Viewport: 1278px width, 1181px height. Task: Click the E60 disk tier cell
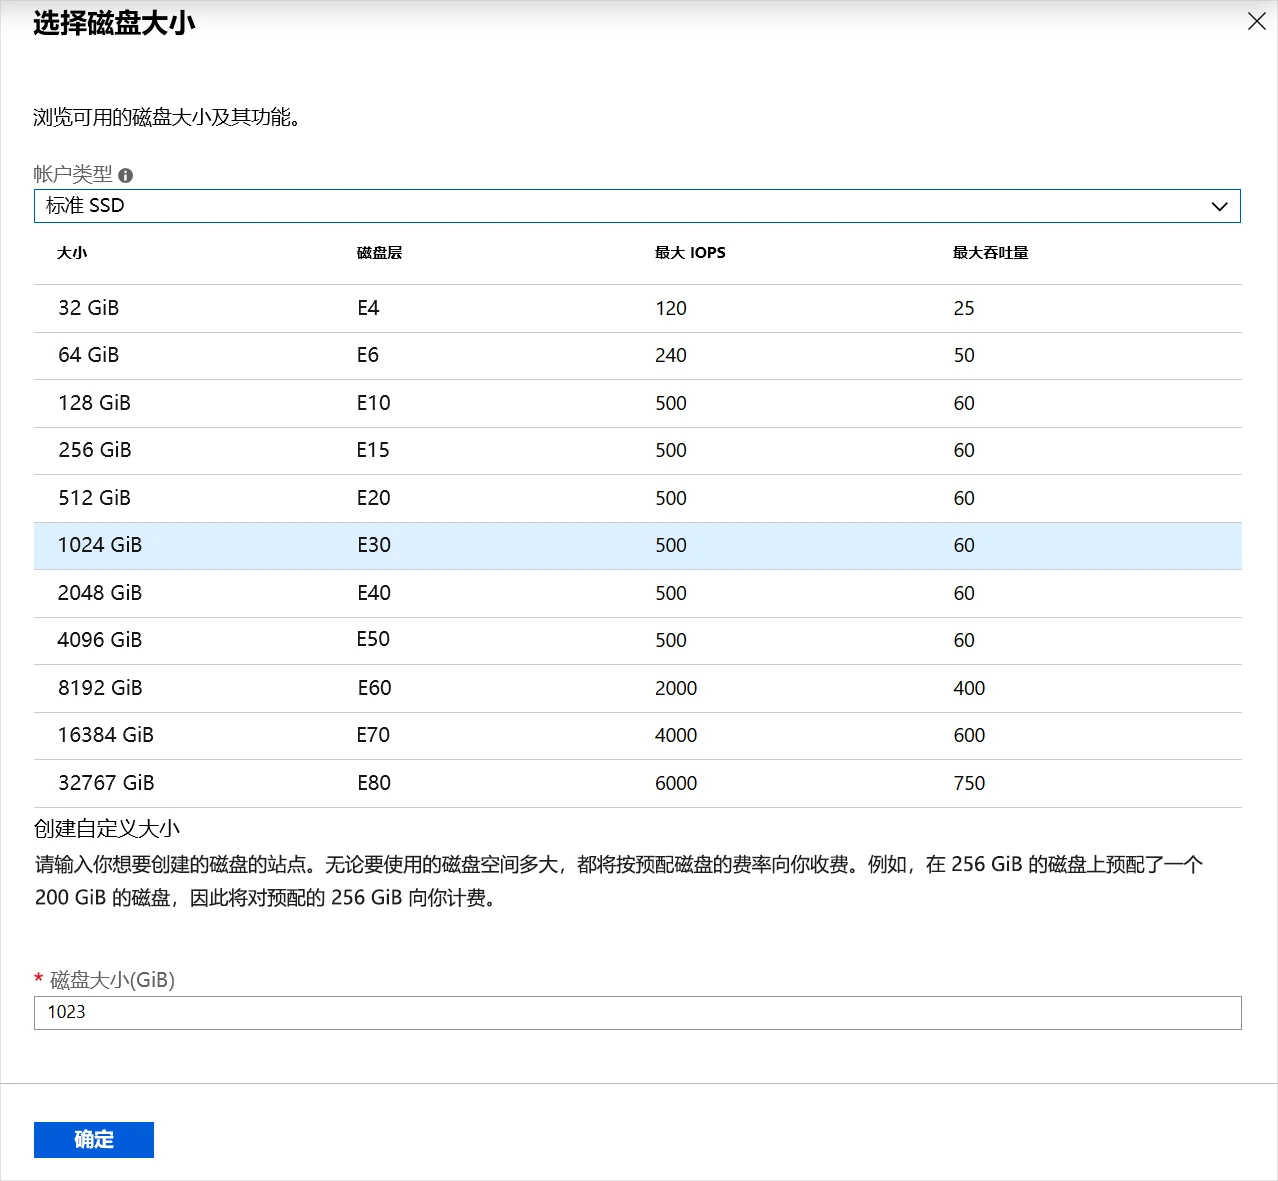point(374,688)
